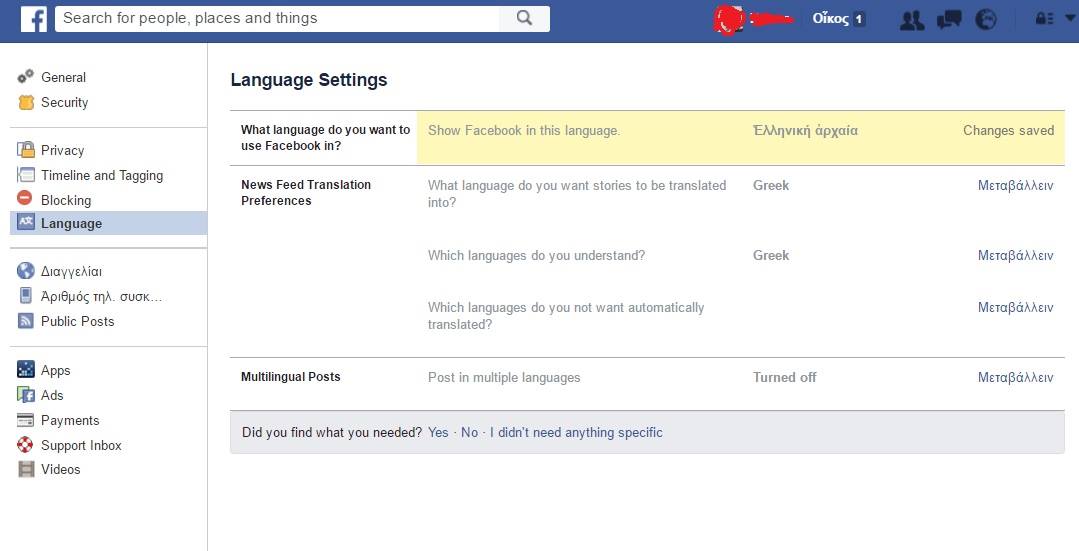The width and height of the screenshot is (1079, 551).
Task: Open the General settings tab
Action: tap(63, 77)
